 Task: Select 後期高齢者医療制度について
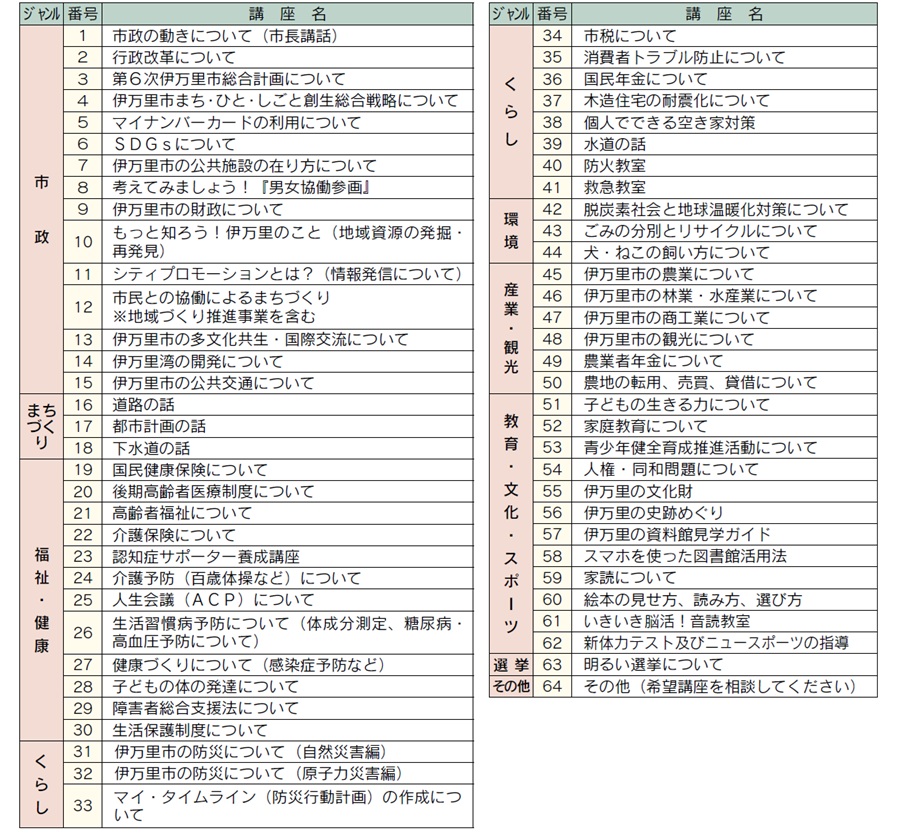pos(214,491)
